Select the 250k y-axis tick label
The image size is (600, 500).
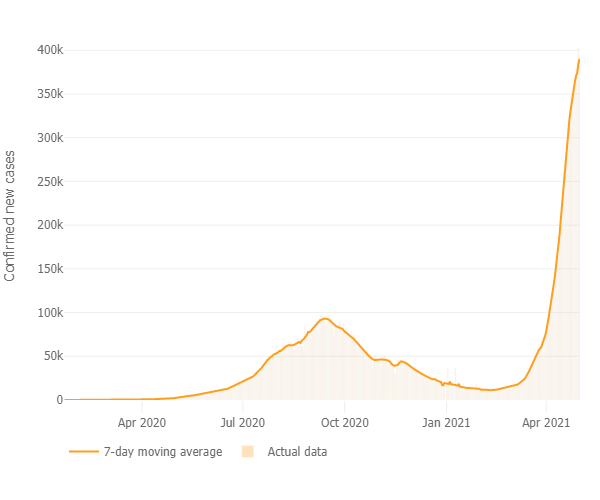click(48, 181)
